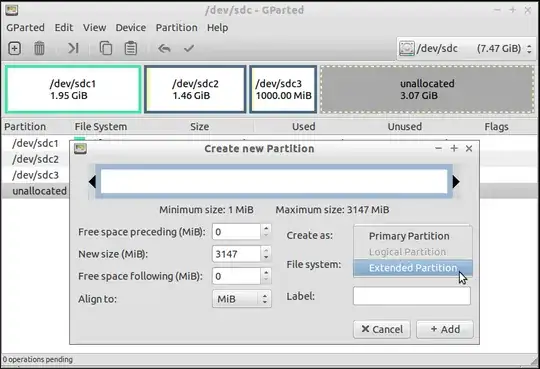
Task: Click the New size field showing 3147
Action: pos(236,254)
